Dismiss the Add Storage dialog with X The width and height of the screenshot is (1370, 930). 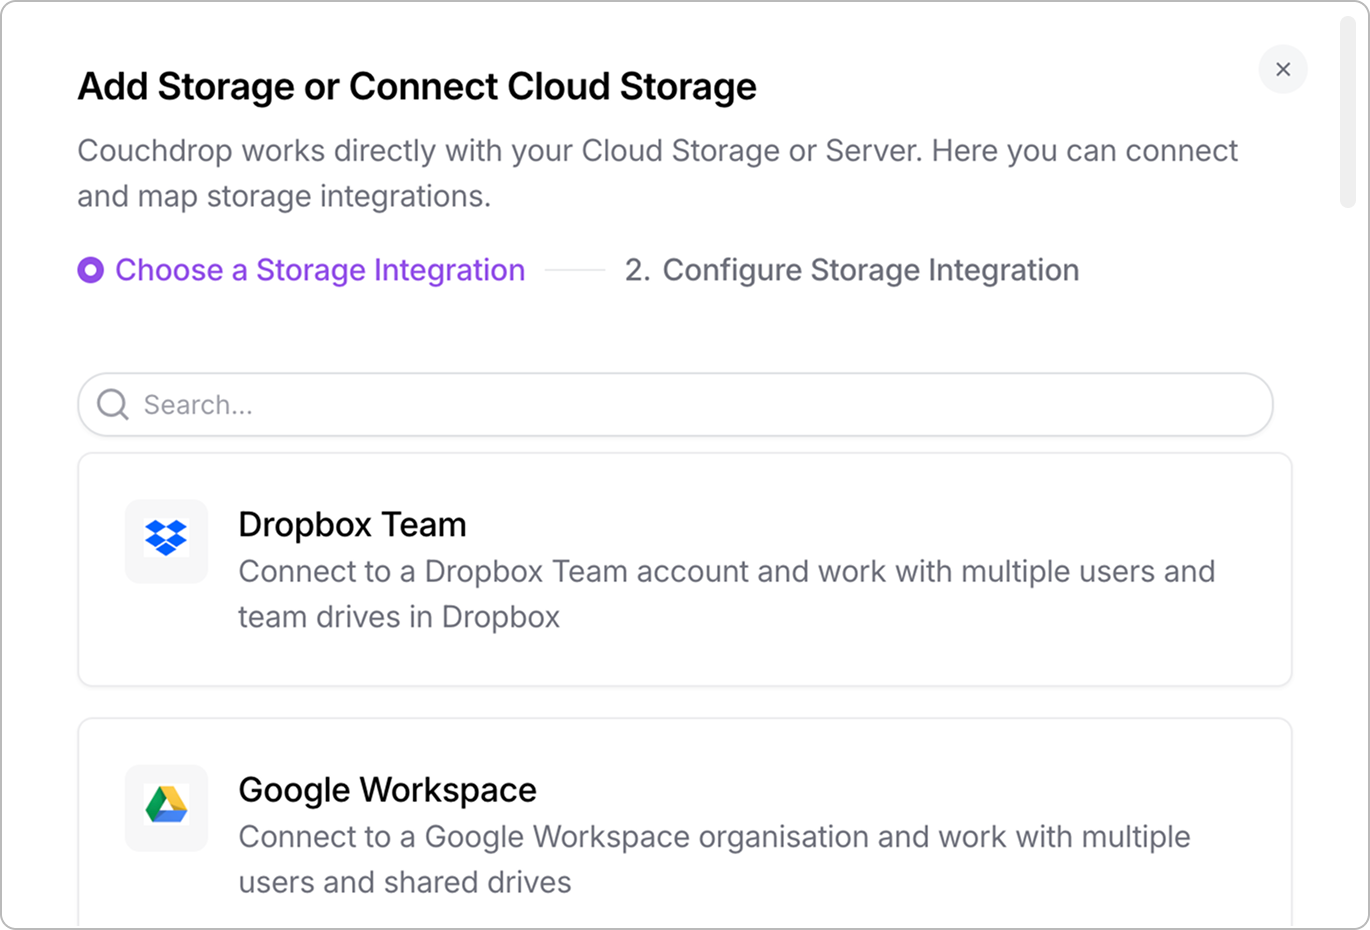[1283, 69]
